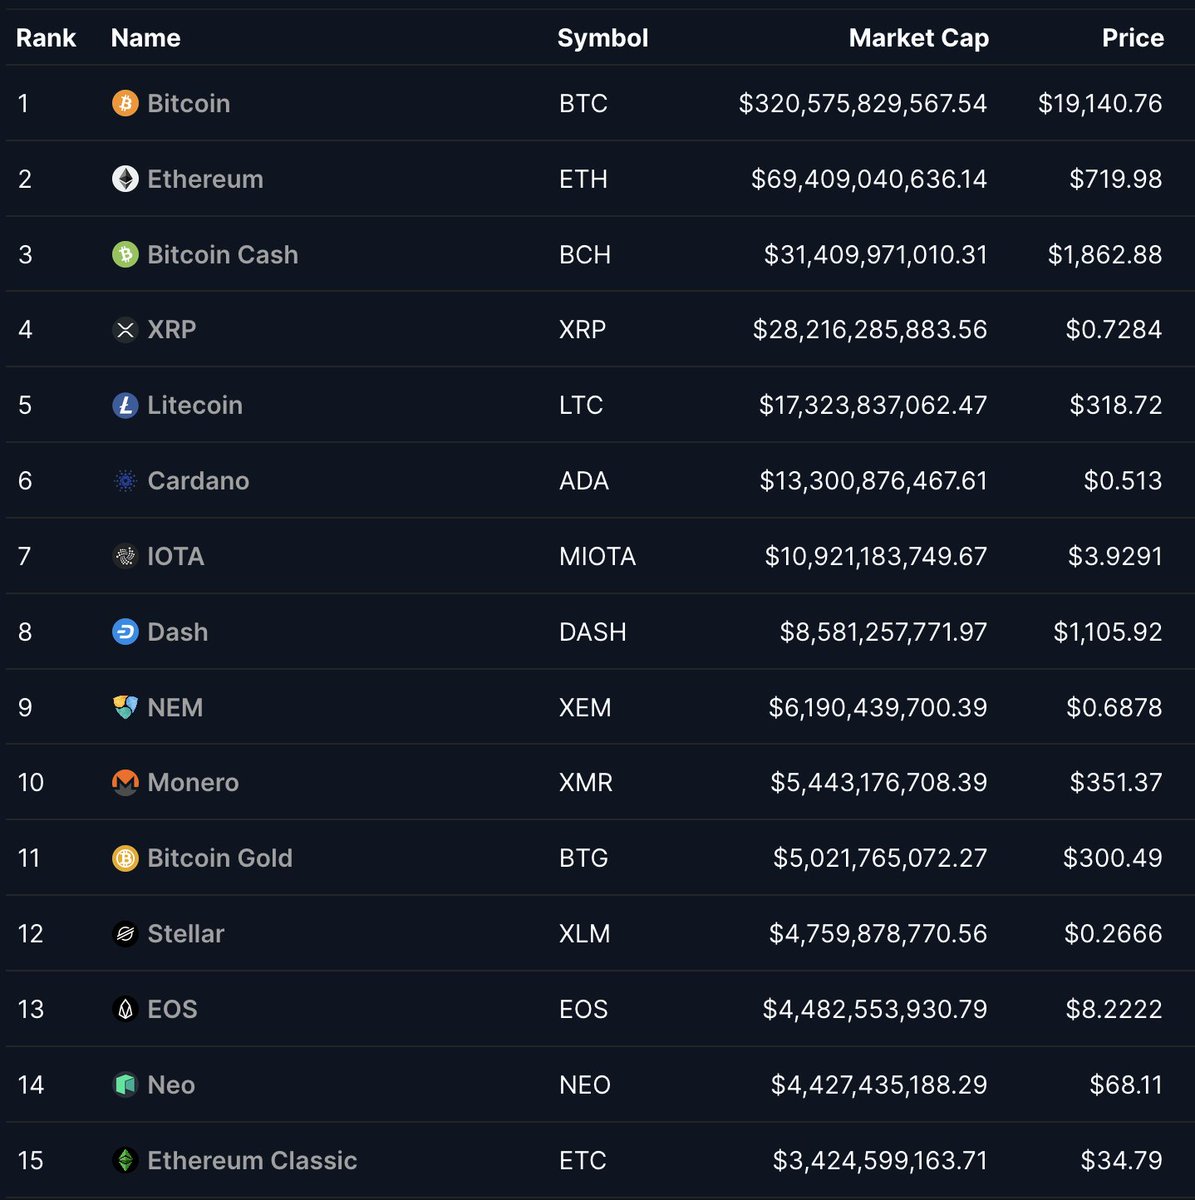Click the green Bitcoin Cash logo icon

tap(125, 254)
